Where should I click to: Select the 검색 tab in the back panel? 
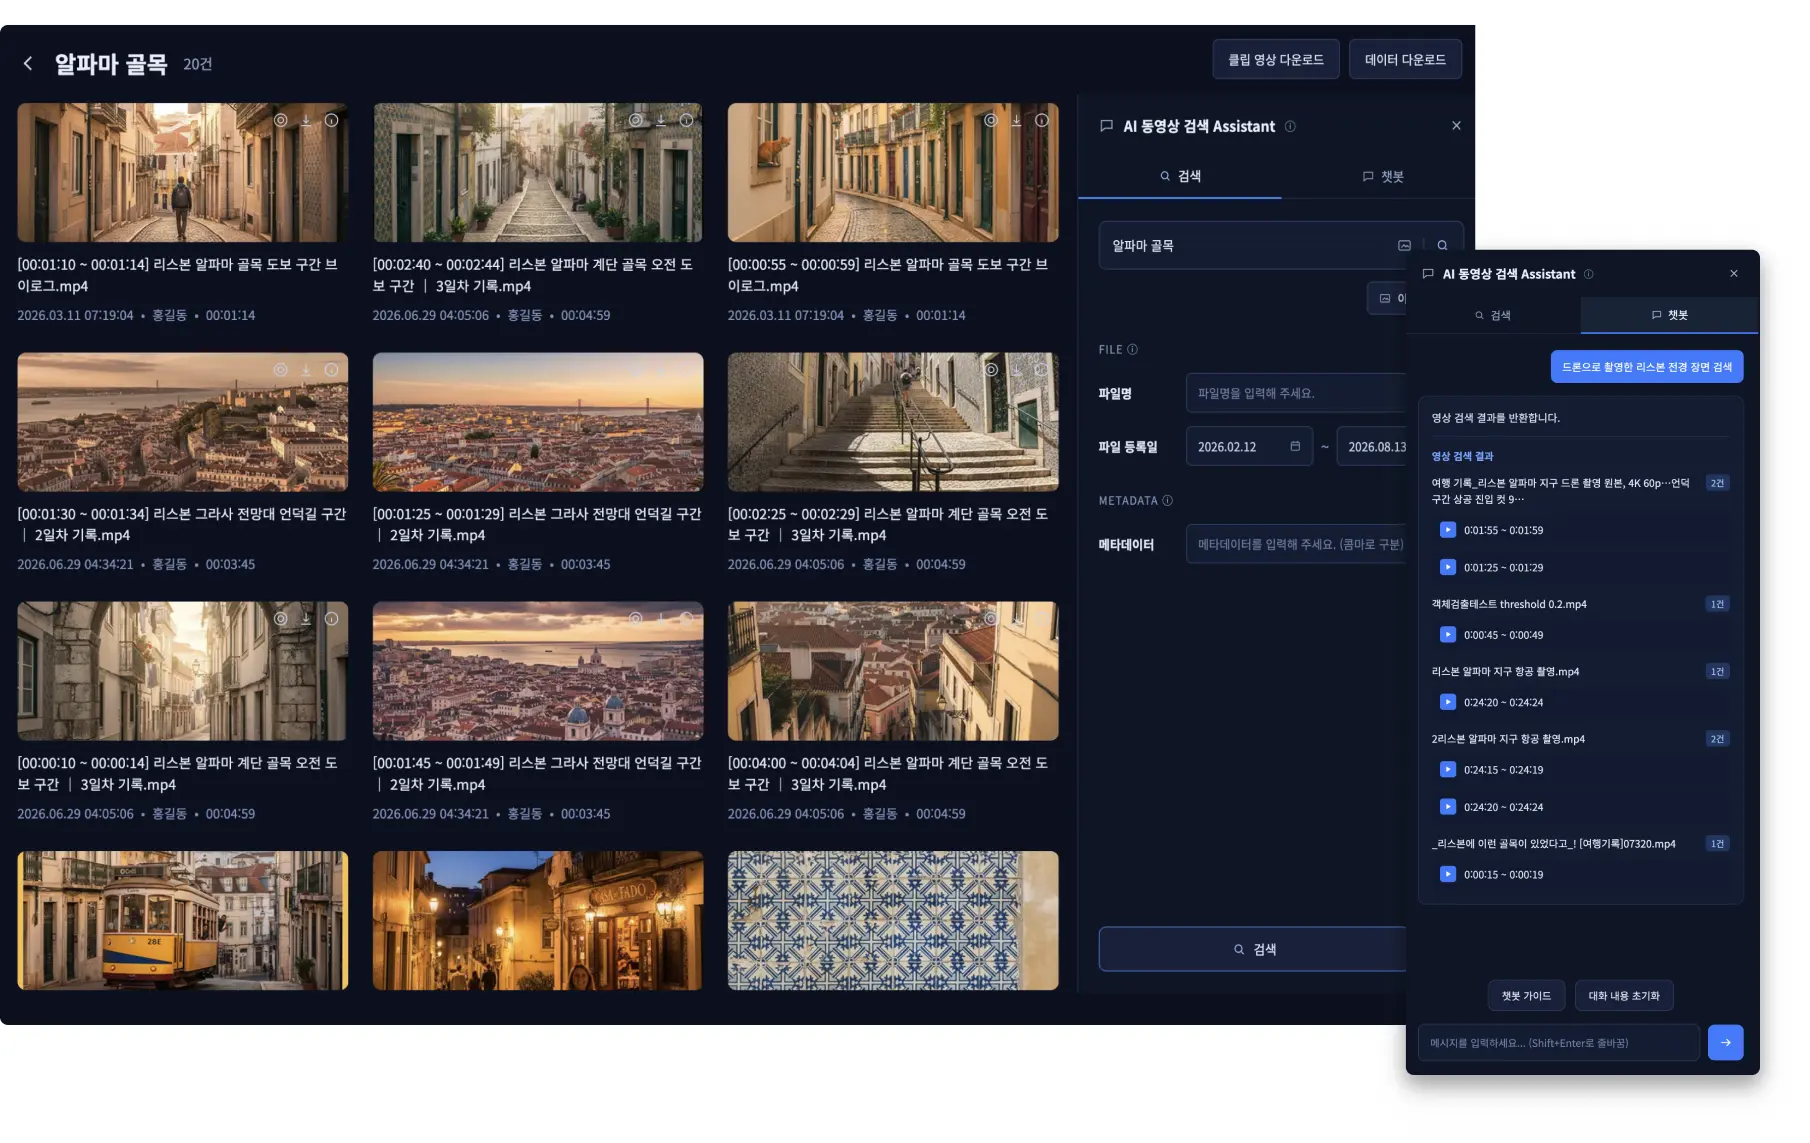(x=1180, y=176)
